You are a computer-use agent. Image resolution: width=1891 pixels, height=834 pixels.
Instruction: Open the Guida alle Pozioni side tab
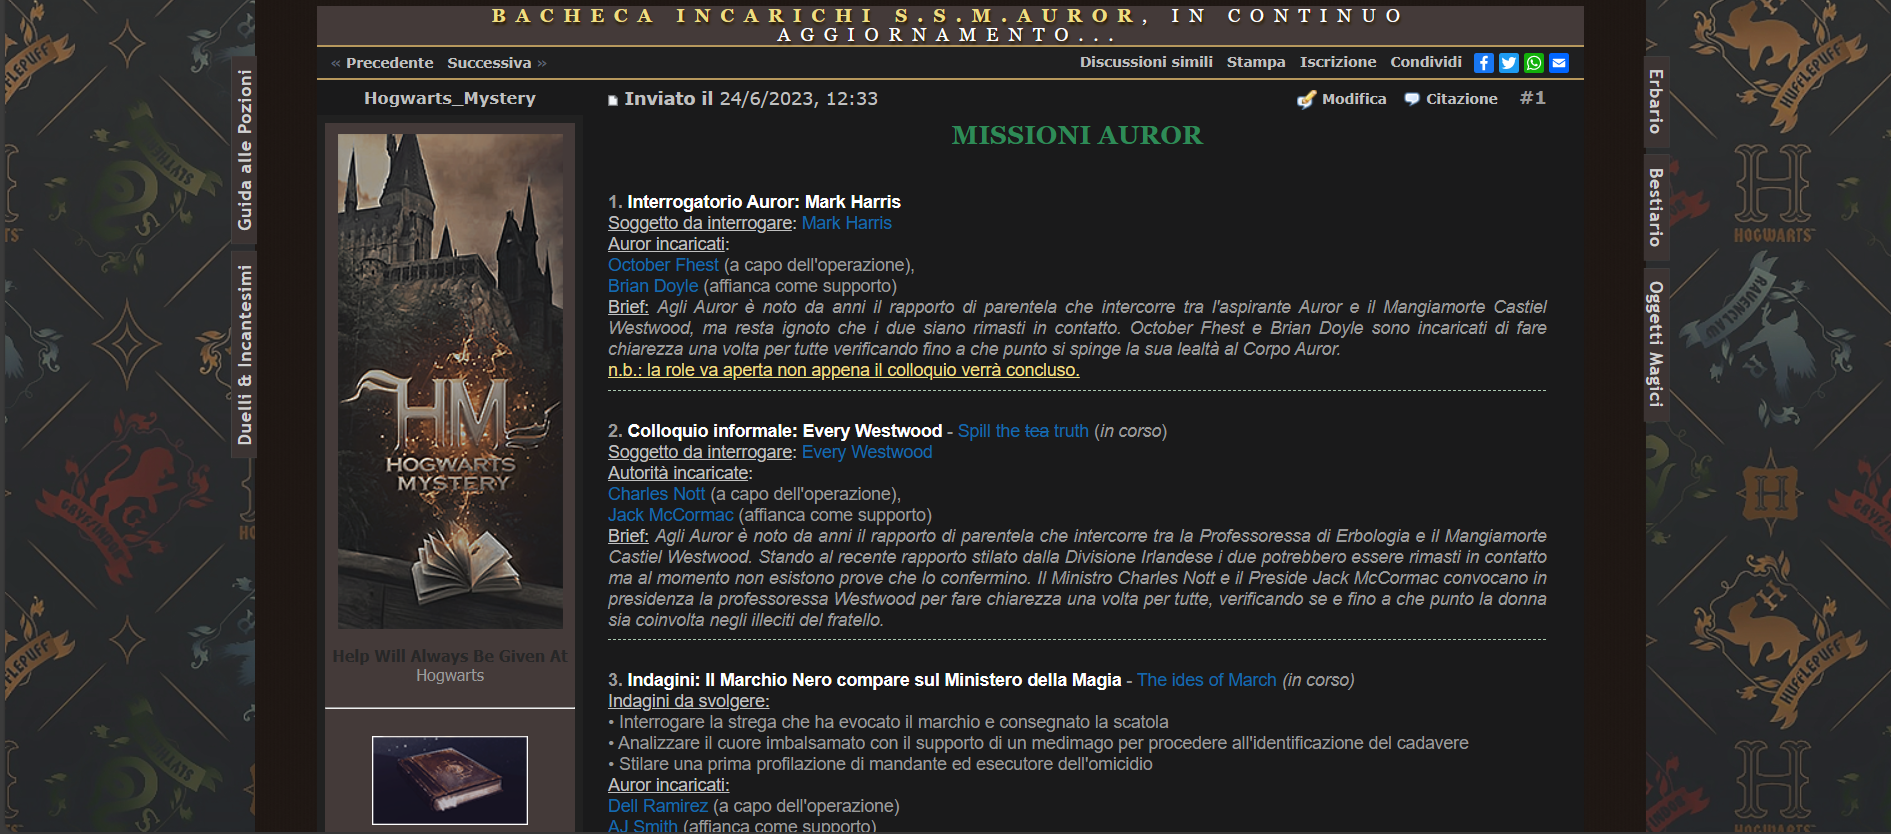point(244,150)
